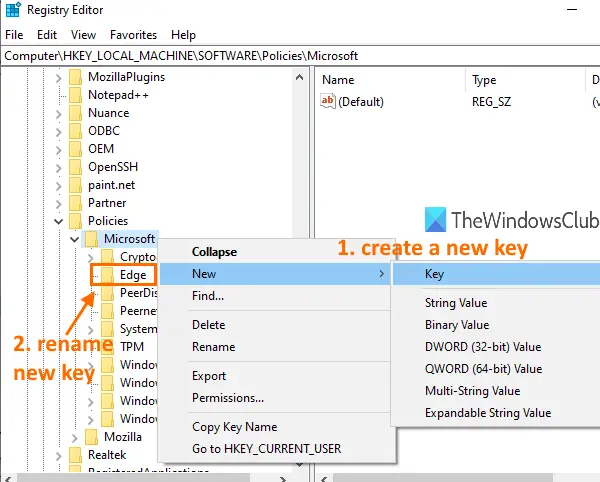The width and height of the screenshot is (600, 482).
Task: Expand the Nuance key
Action: coord(59,114)
